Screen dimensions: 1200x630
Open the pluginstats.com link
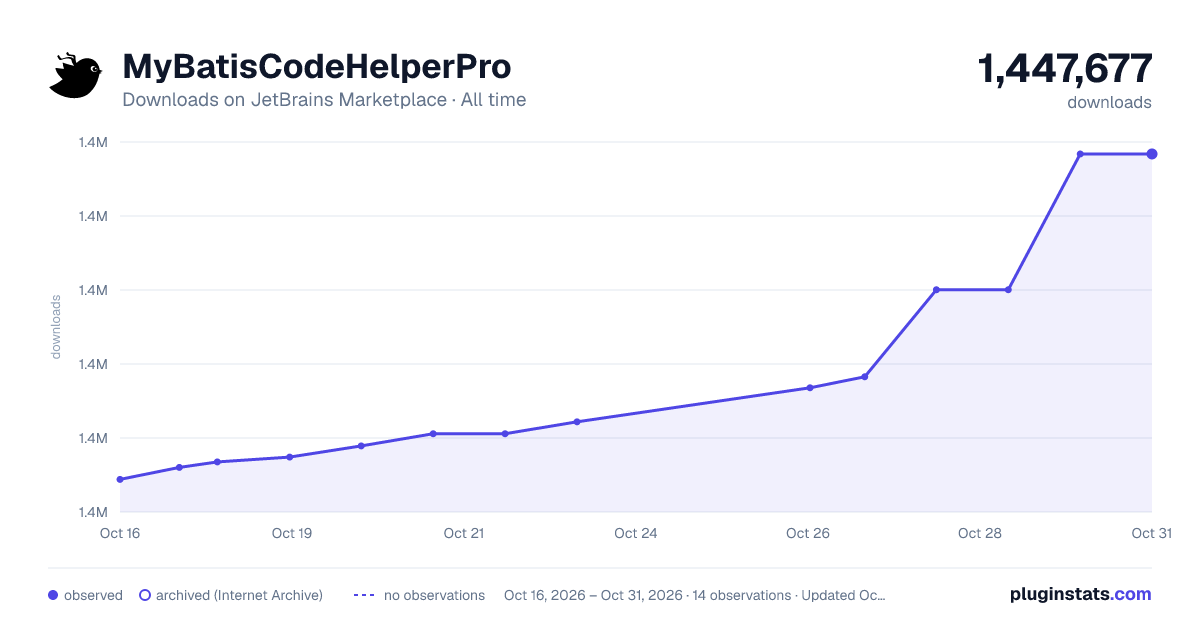tap(1080, 594)
